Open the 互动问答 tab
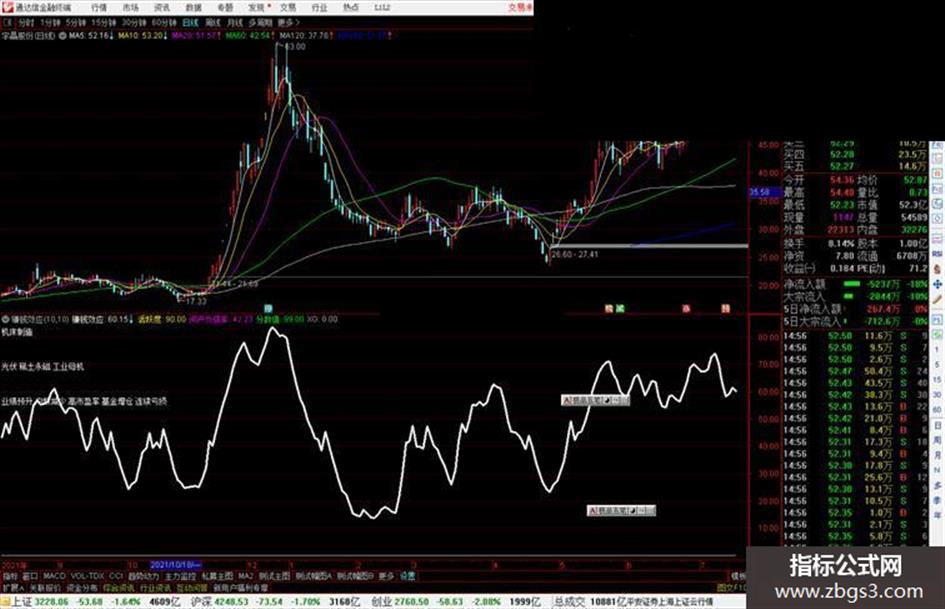 [192, 587]
